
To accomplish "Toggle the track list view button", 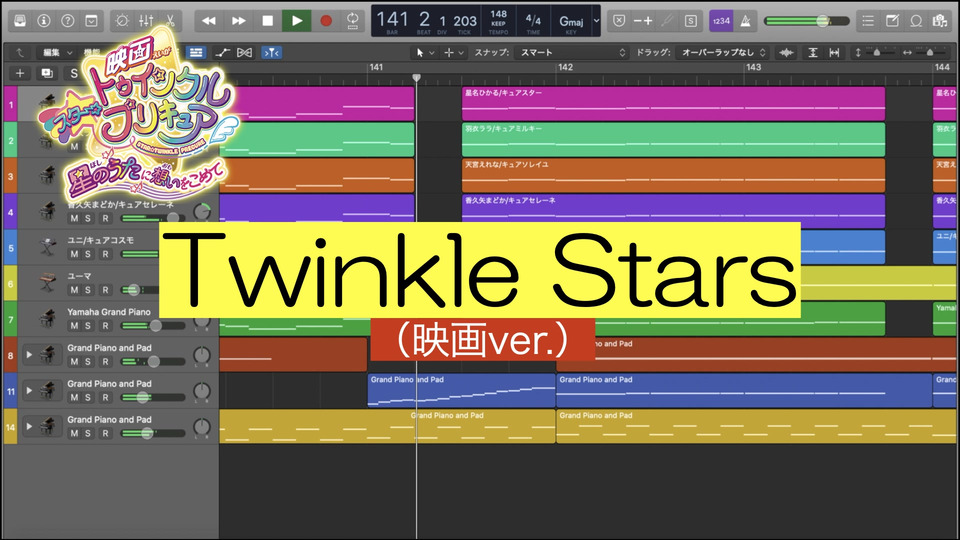I will (196, 53).
